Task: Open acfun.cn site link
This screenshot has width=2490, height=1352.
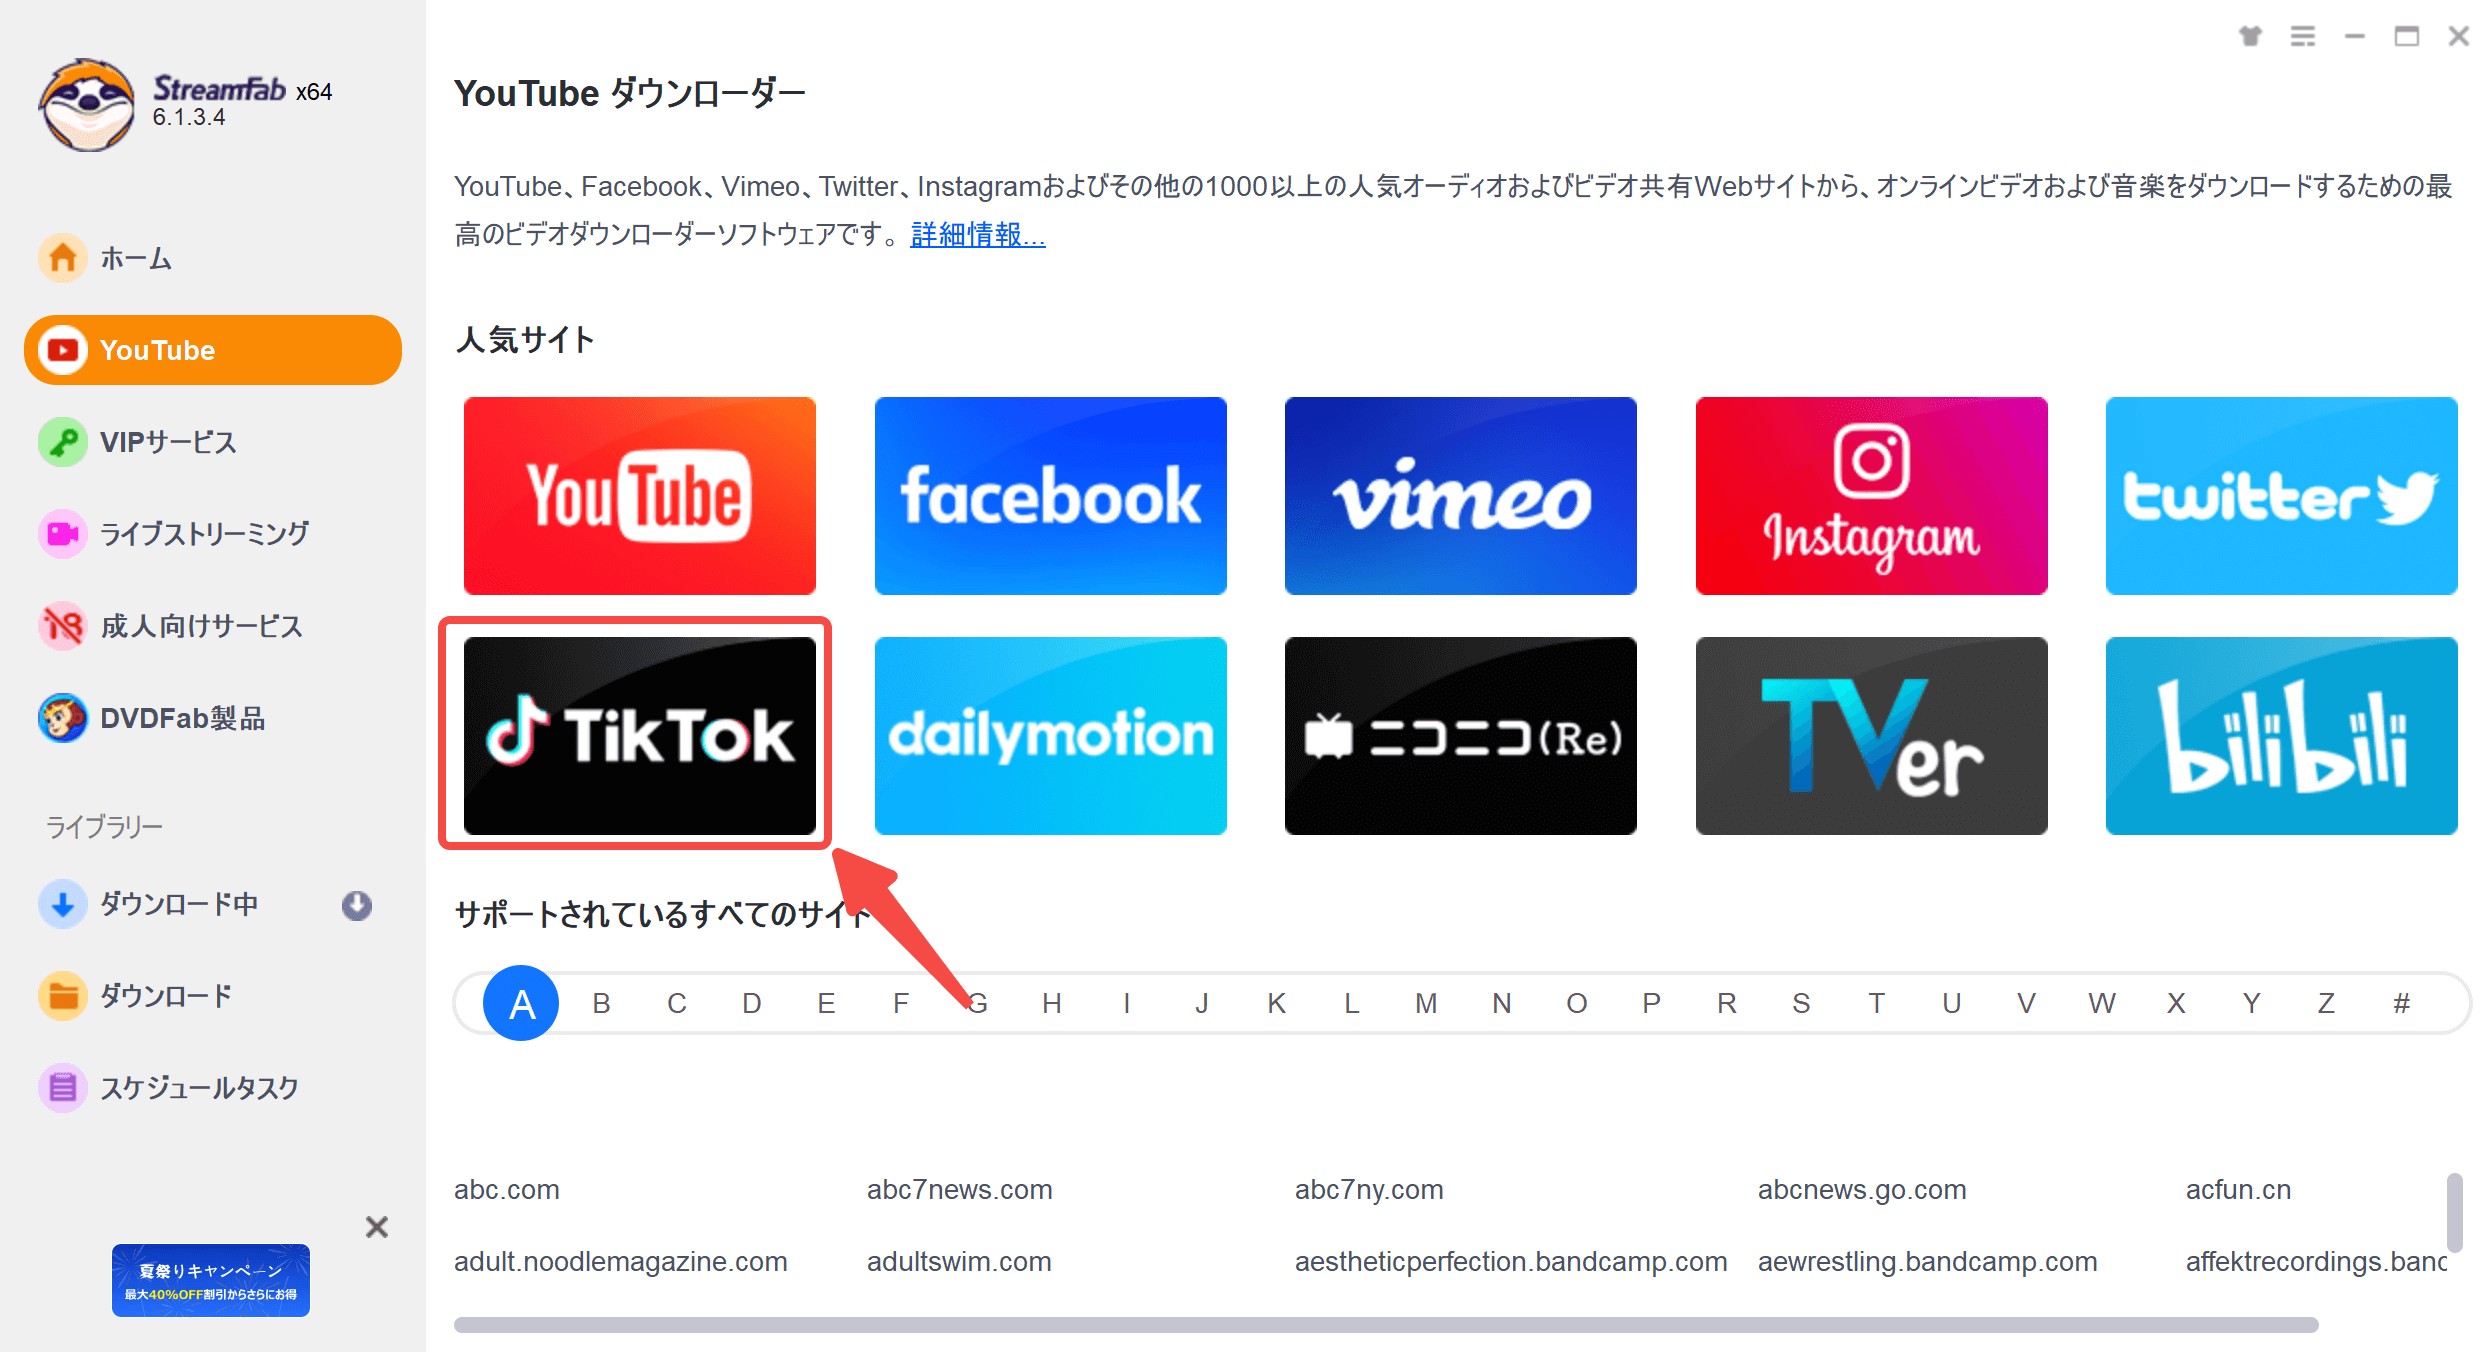Action: pyautogui.click(x=2238, y=1190)
